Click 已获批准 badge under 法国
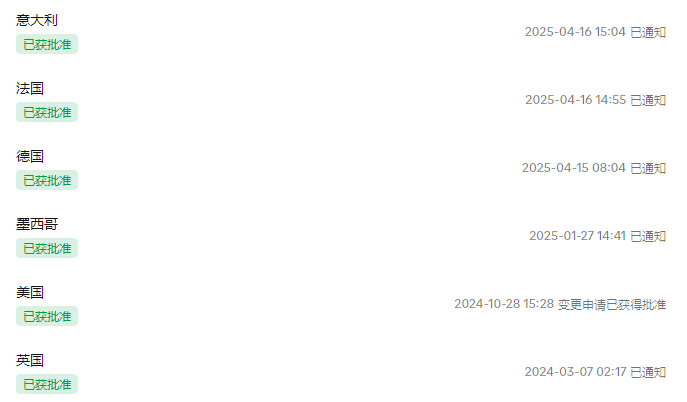Viewport: 687px width, 402px height. click(47, 112)
